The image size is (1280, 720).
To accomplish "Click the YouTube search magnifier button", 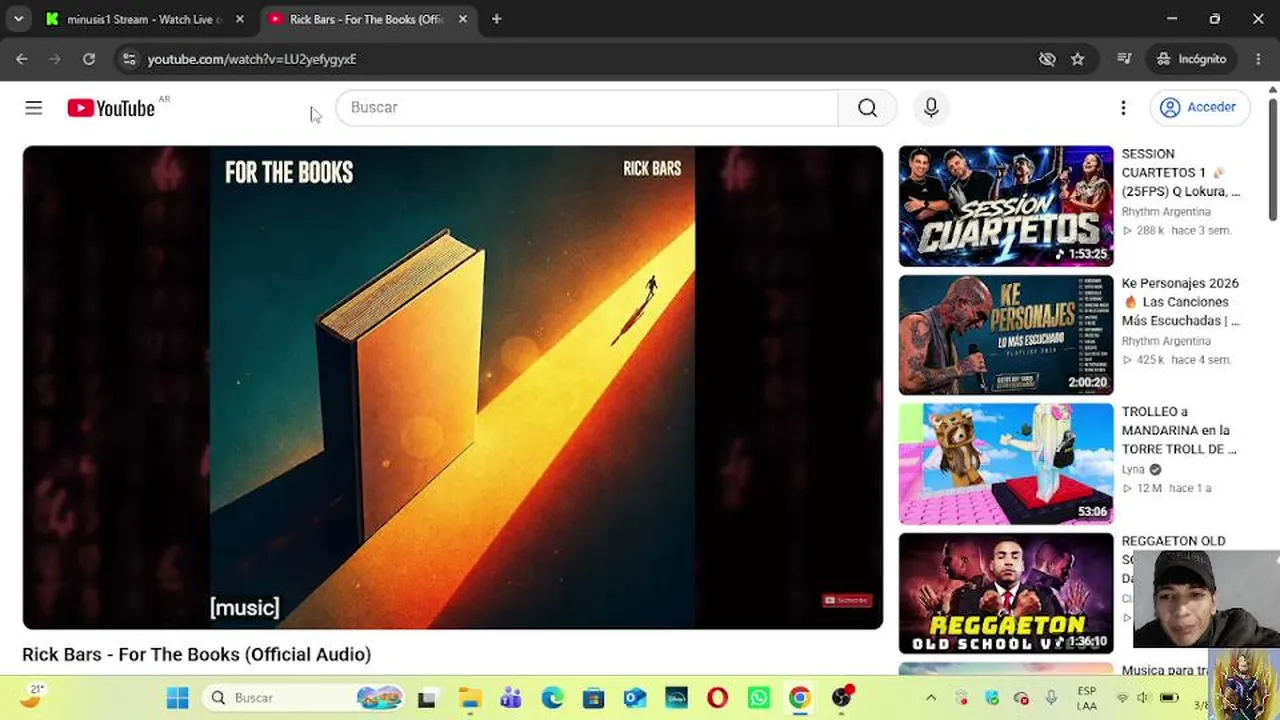I will pos(867,108).
